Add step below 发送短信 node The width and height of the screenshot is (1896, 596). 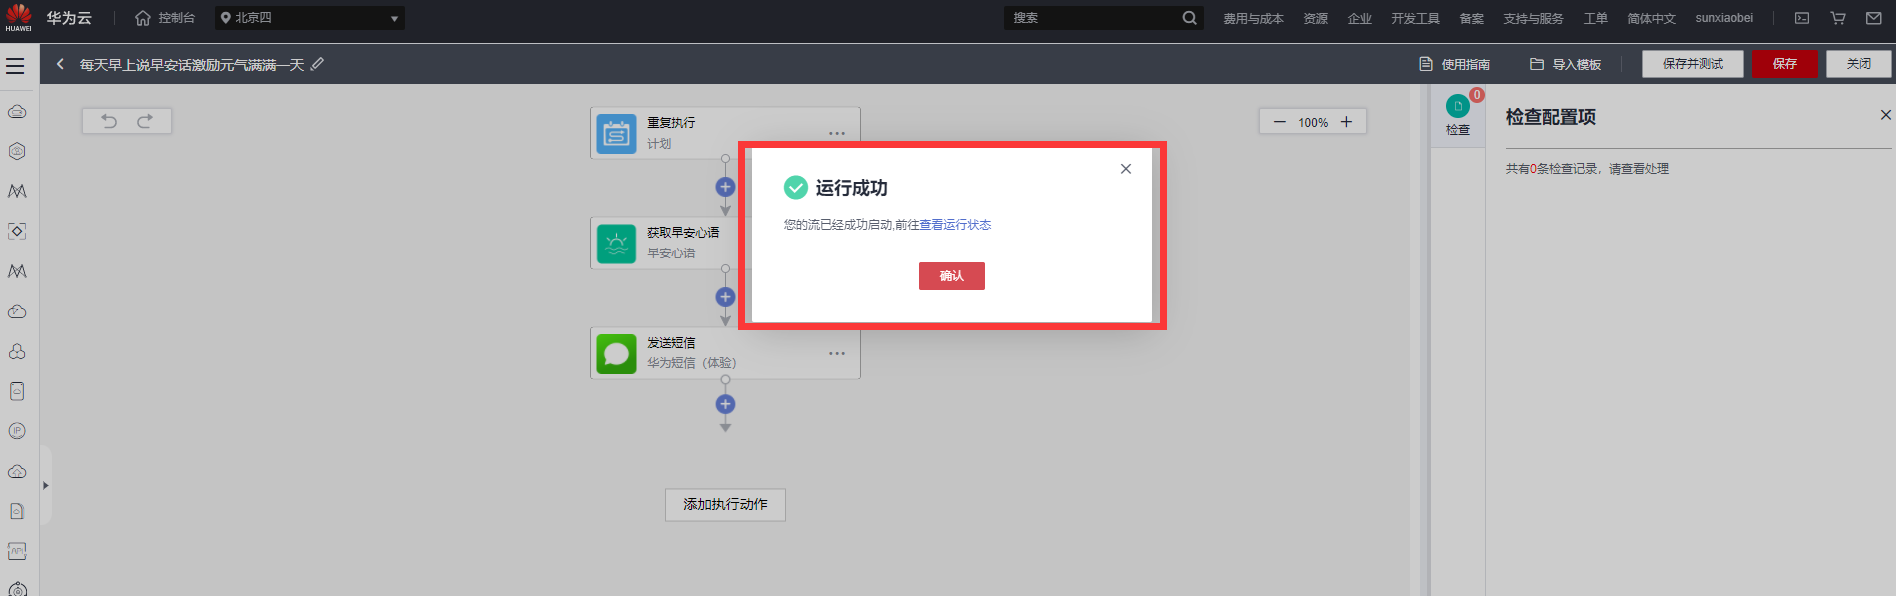726,404
